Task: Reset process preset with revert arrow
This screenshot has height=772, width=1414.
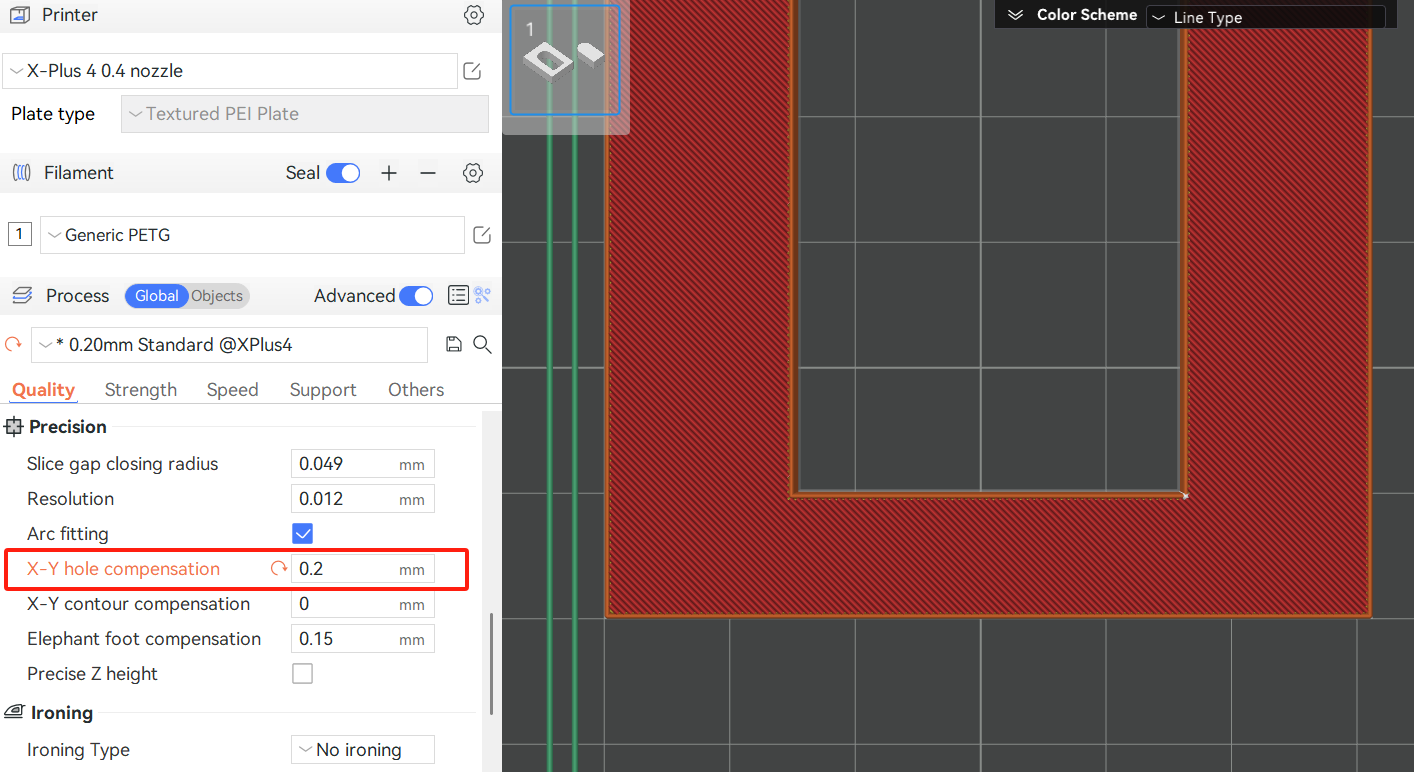Action: [13, 344]
